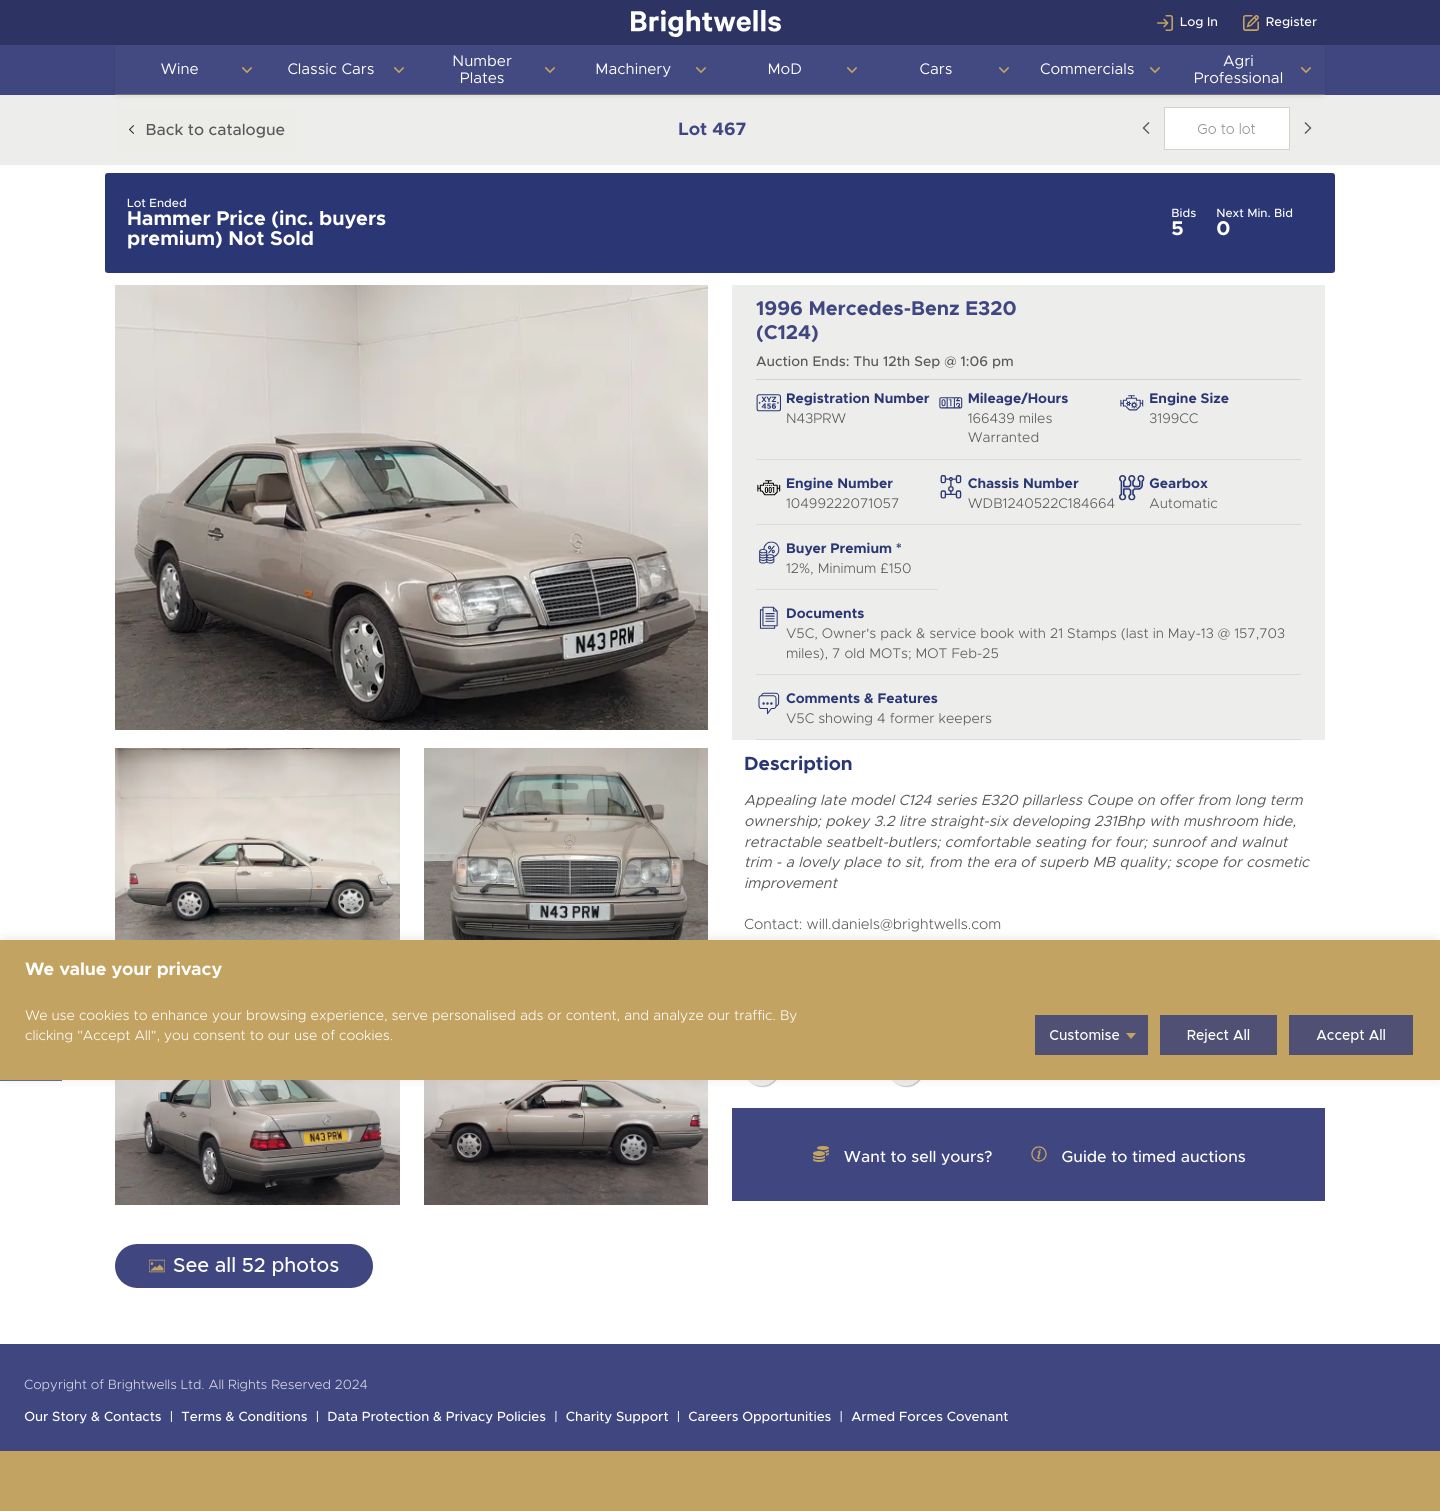Viewport: 1440px width, 1511px height.
Task: Click the Engine Size icon
Action: click(x=1131, y=403)
